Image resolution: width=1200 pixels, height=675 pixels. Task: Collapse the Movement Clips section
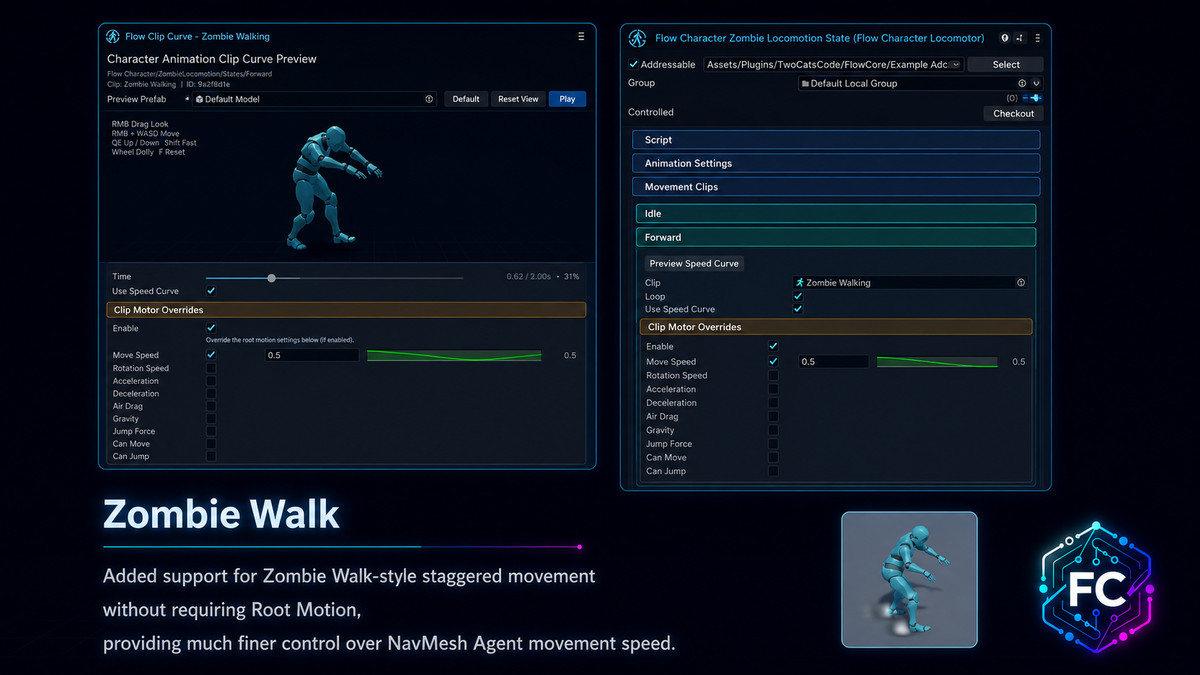click(x=836, y=187)
